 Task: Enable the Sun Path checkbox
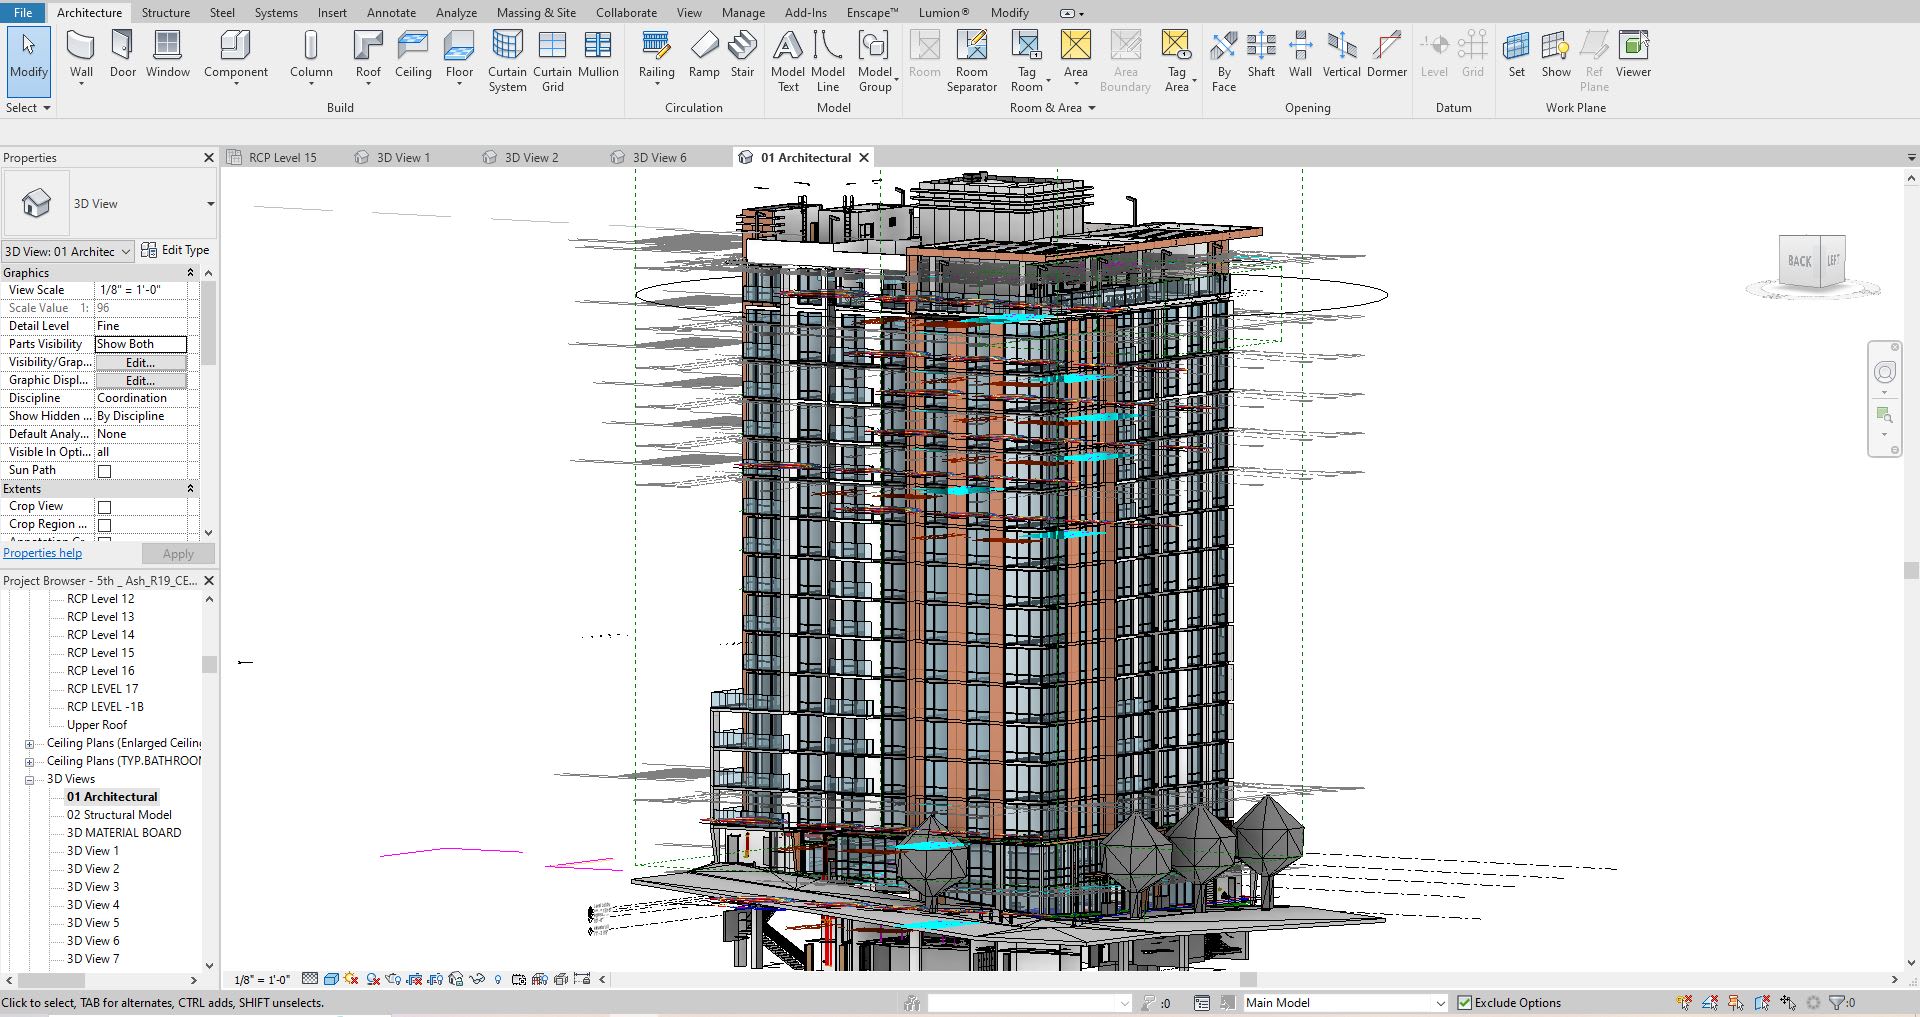point(104,471)
